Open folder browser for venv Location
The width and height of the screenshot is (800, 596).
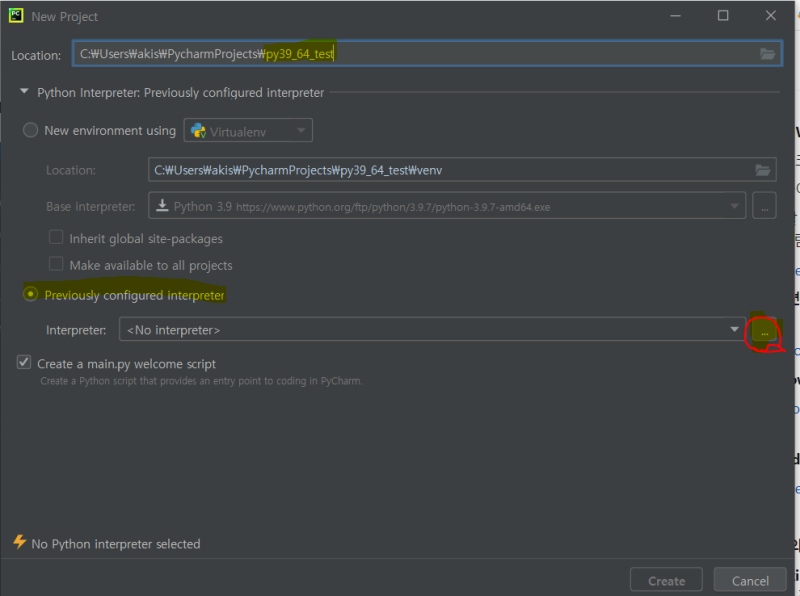point(763,170)
